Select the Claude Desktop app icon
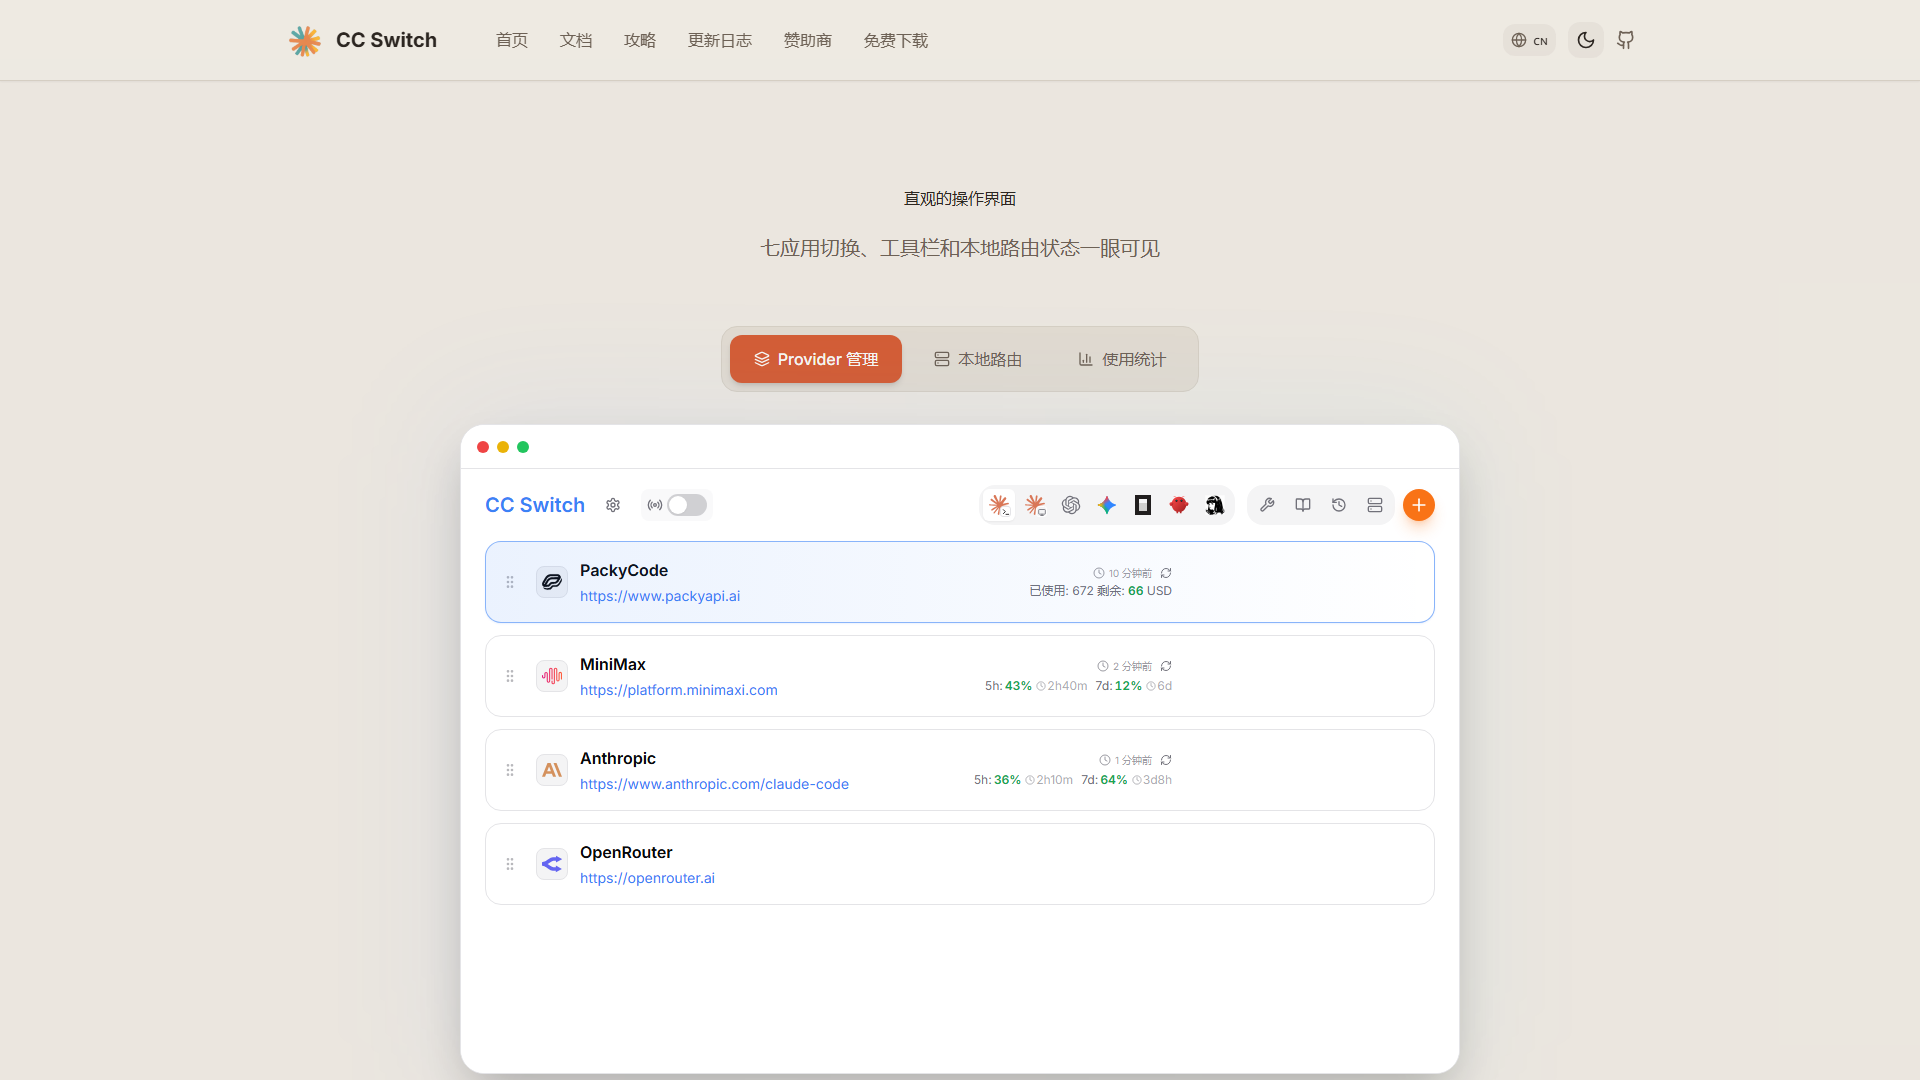 [1035, 505]
